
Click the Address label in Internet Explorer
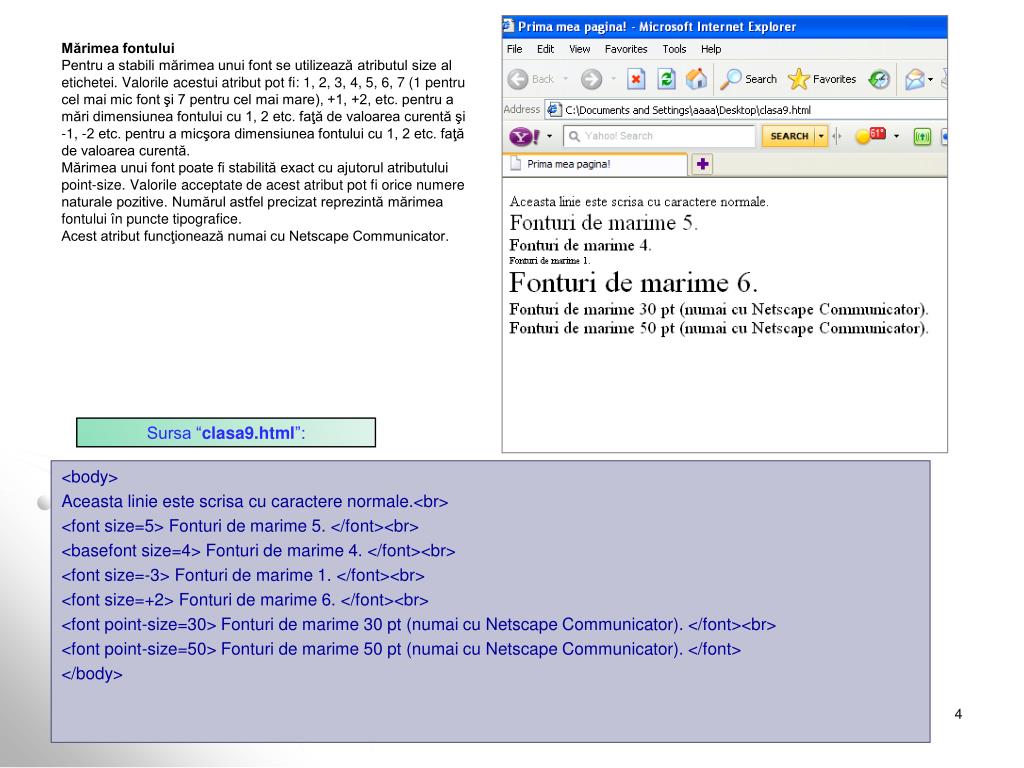(522, 109)
